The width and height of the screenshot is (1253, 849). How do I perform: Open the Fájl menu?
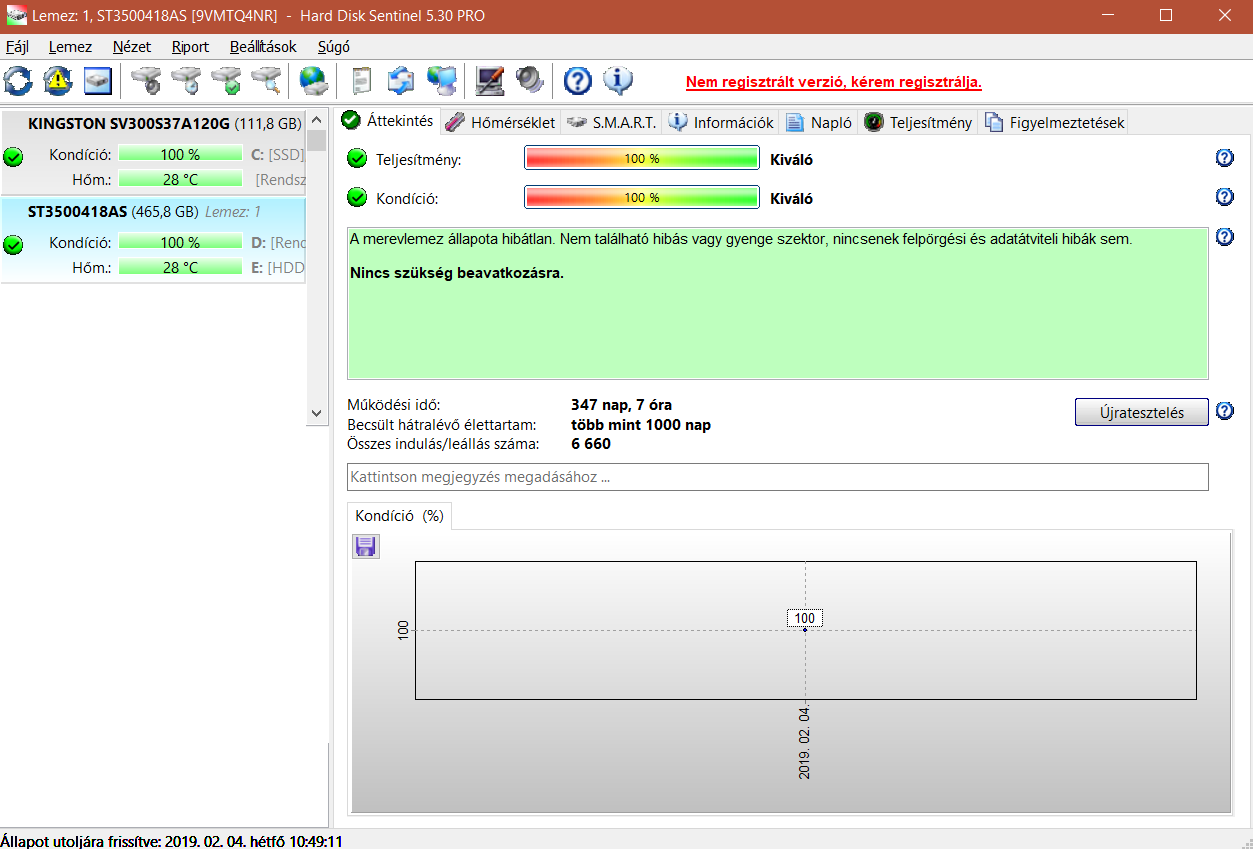pyautogui.click(x=18, y=47)
